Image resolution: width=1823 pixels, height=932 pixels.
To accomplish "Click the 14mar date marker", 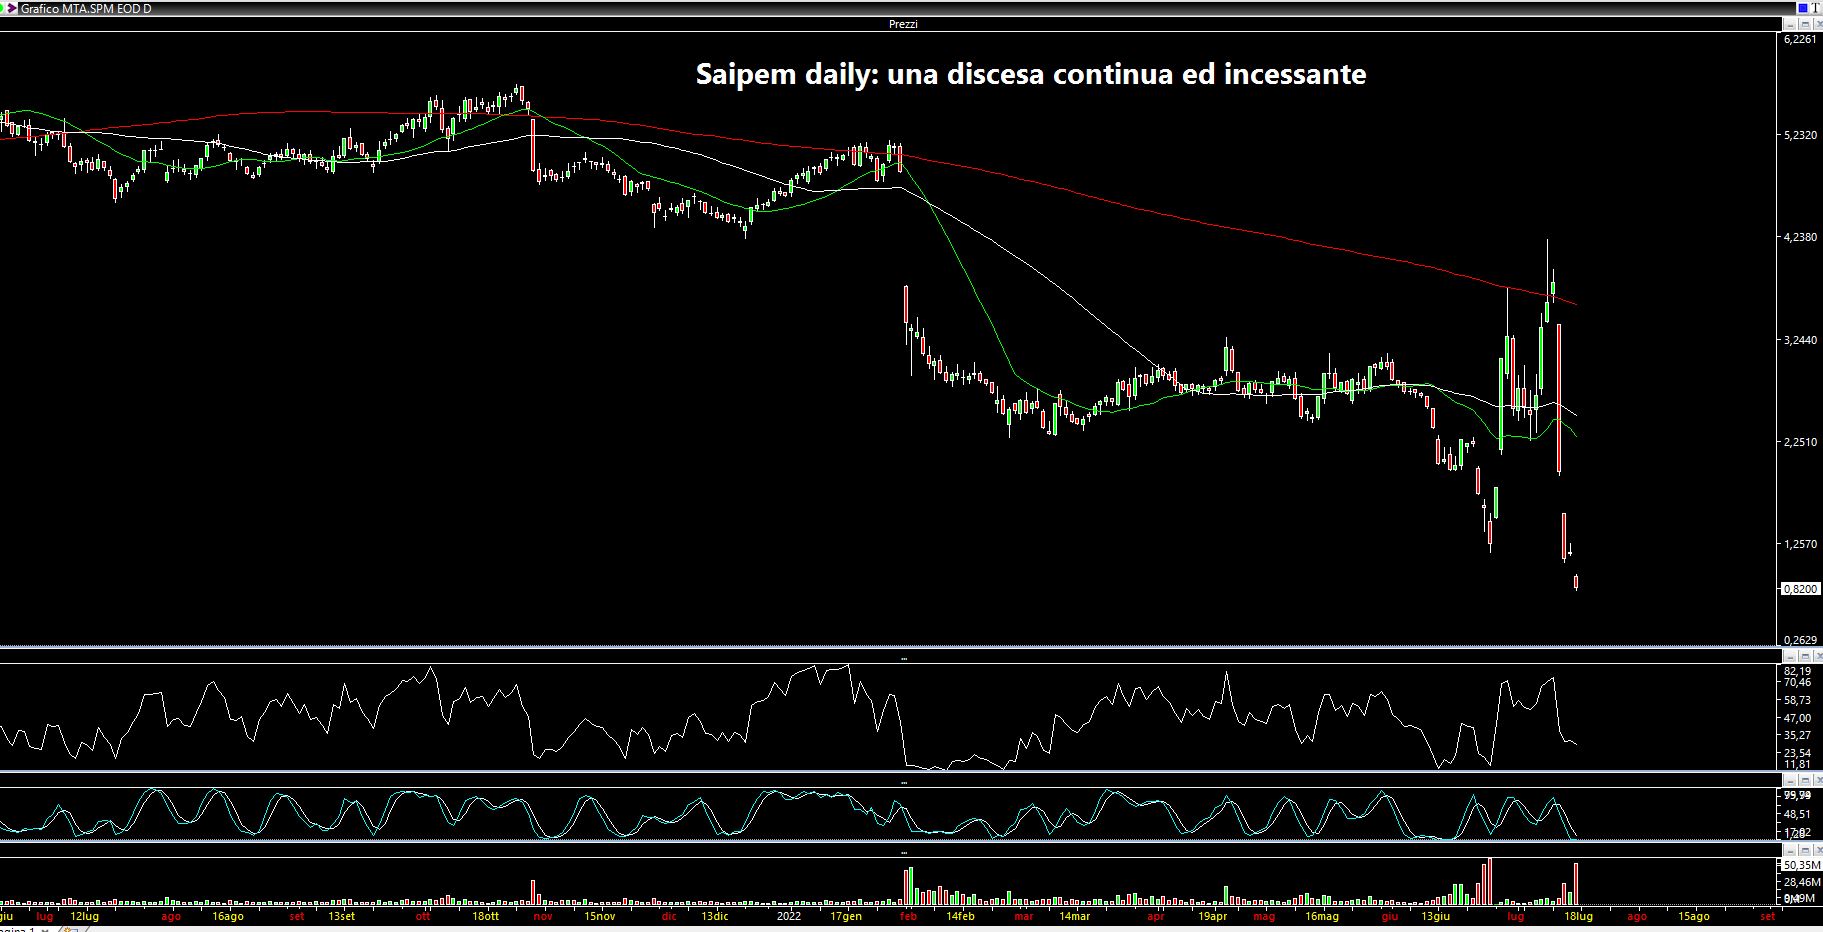I will pyautogui.click(x=1074, y=916).
